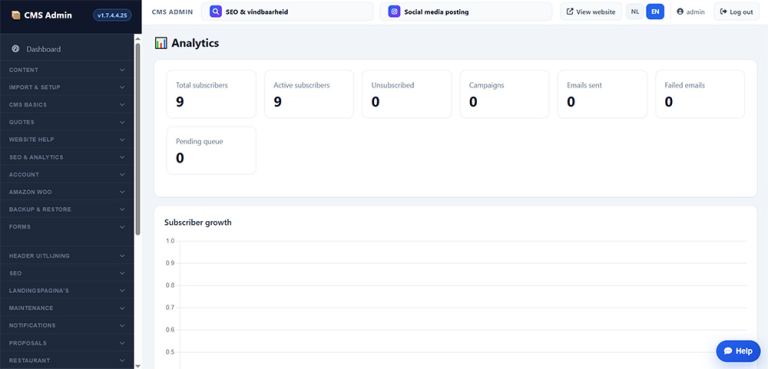Expand the CONTENT sidebar section
This screenshot has width=768, height=369.
click(x=67, y=70)
